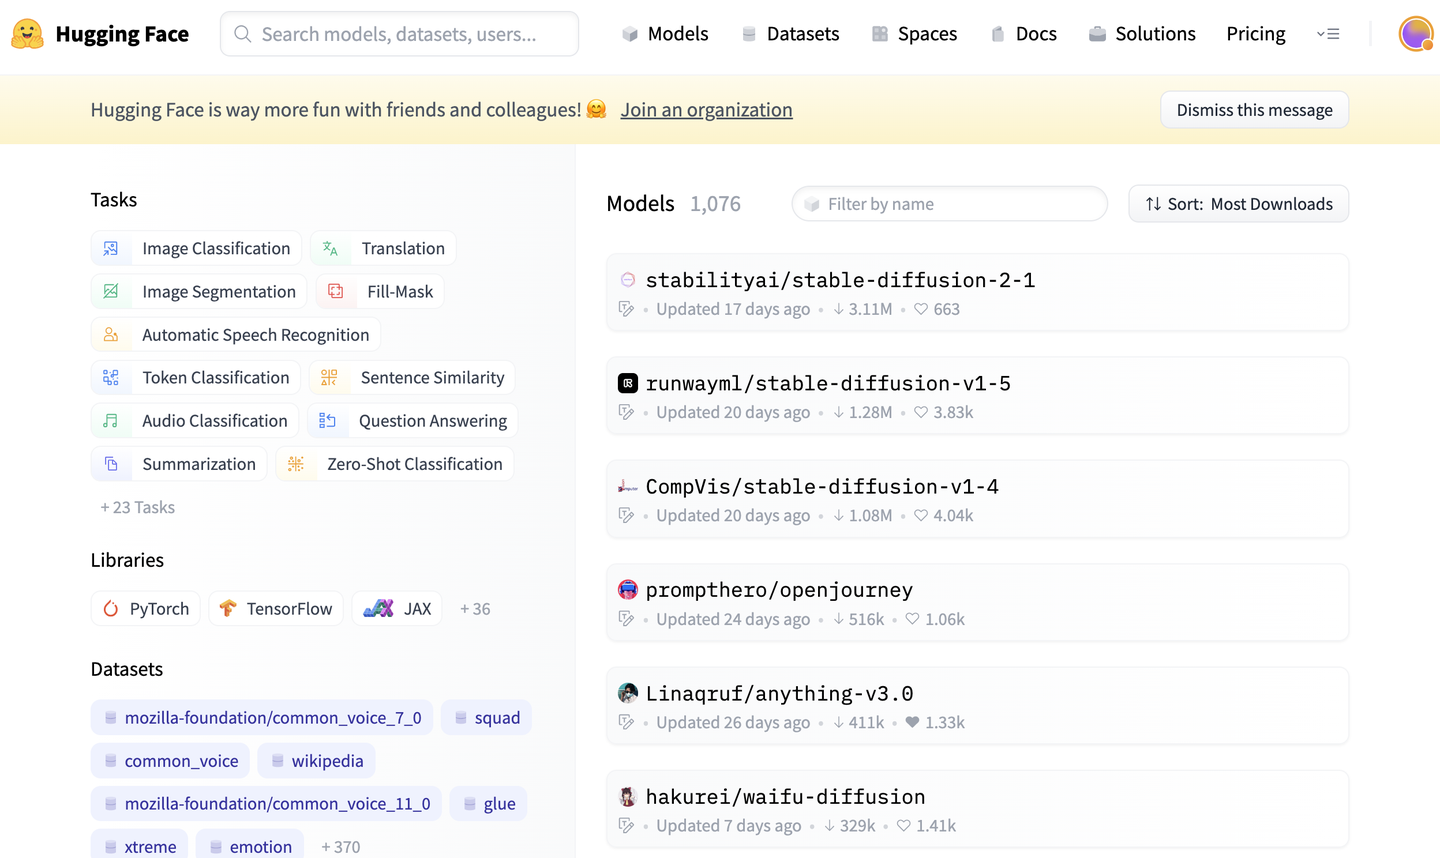Click the Audio Classification music icon
Viewport: 1440px width, 858px height.
[x=111, y=421]
